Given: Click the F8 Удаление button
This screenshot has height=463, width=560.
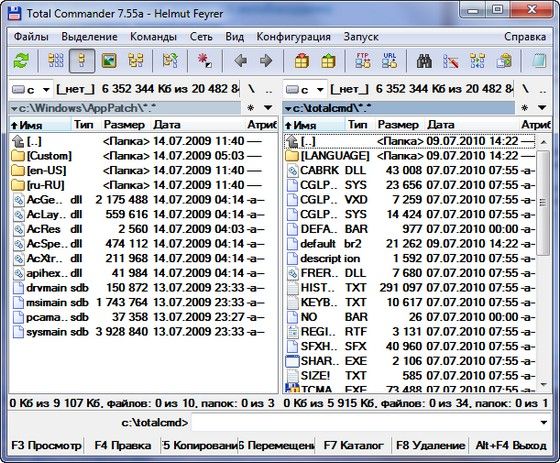Looking at the screenshot, I should click(430, 445).
